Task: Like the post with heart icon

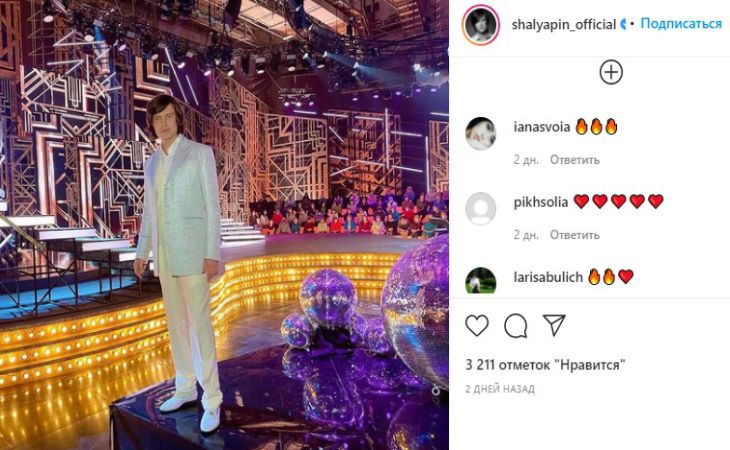Action: pyautogui.click(x=477, y=325)
